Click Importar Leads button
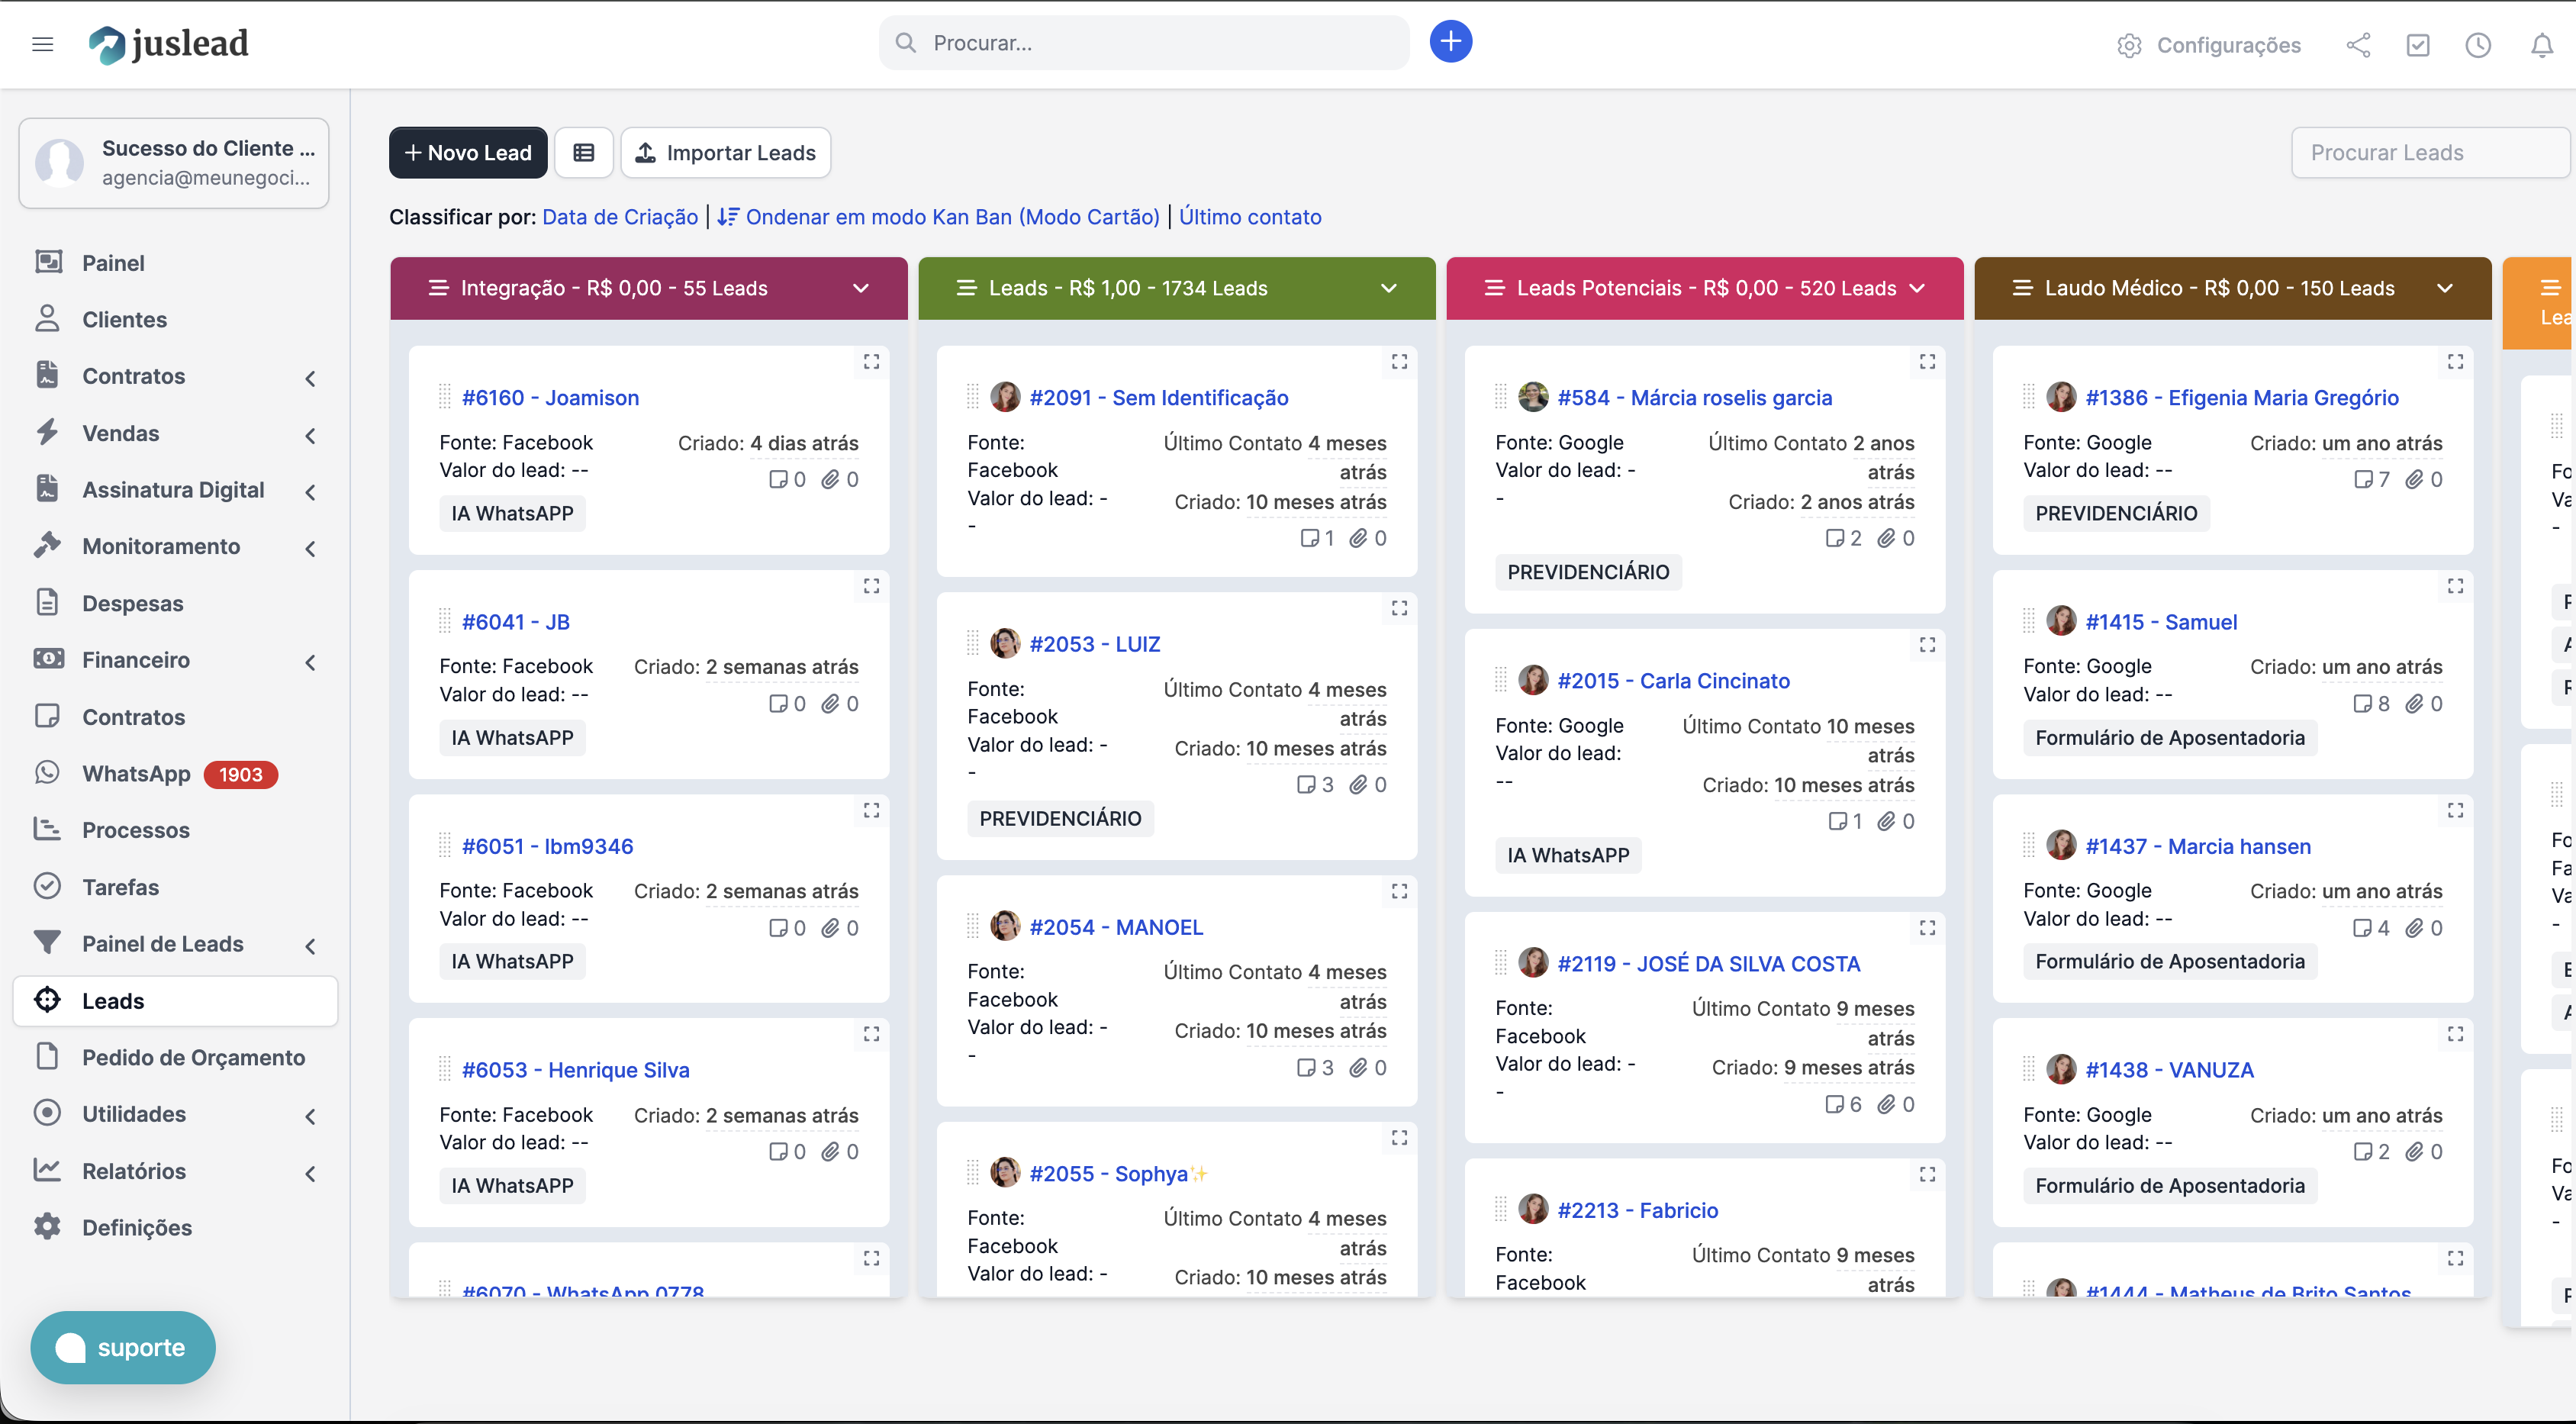The height and width of the screenshot is (1424, 2576). (x=726, y=153)
